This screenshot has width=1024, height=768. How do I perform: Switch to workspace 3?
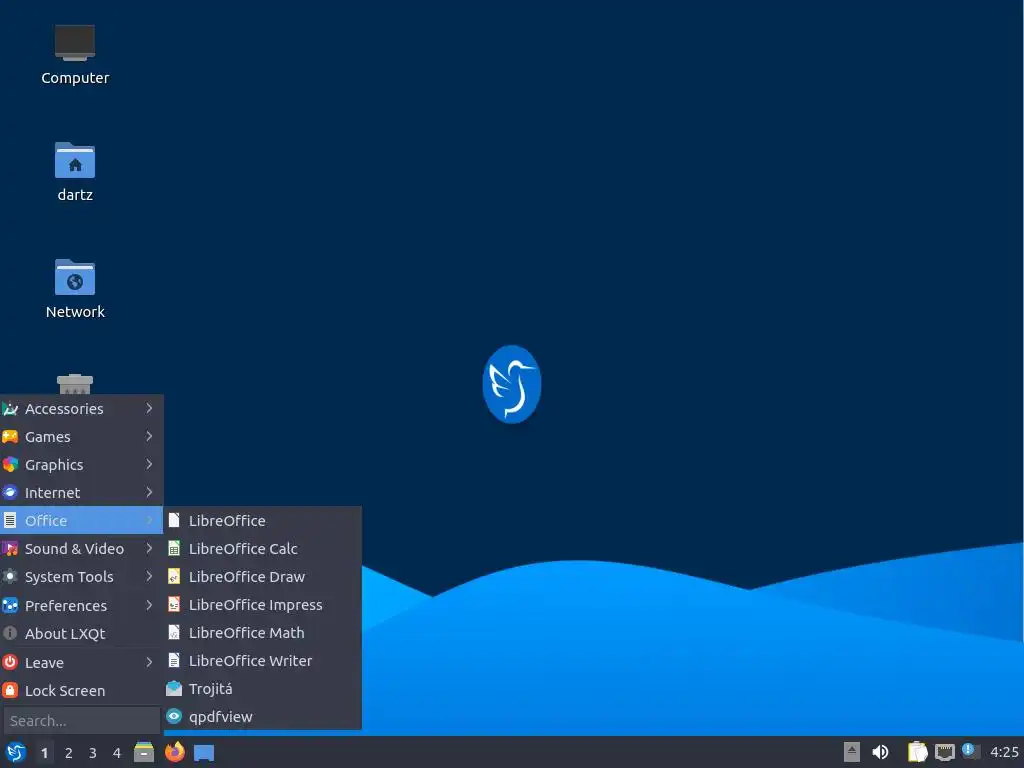point(92,753)
